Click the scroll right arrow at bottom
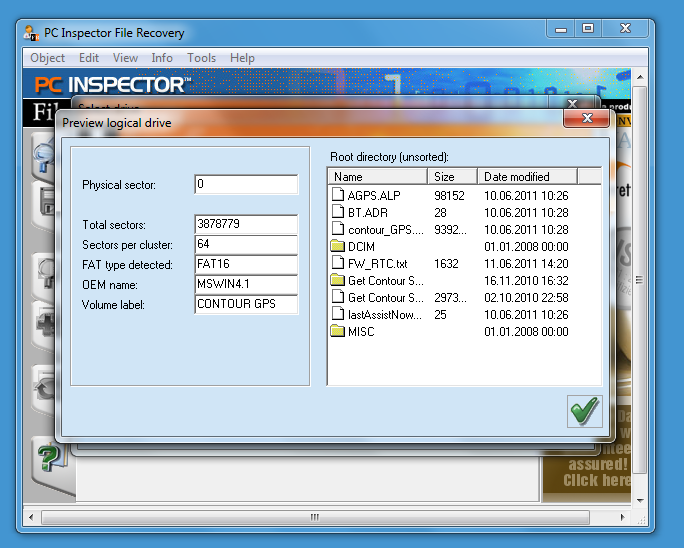Viewport: 684px width, 548px height. coord(622,517)
